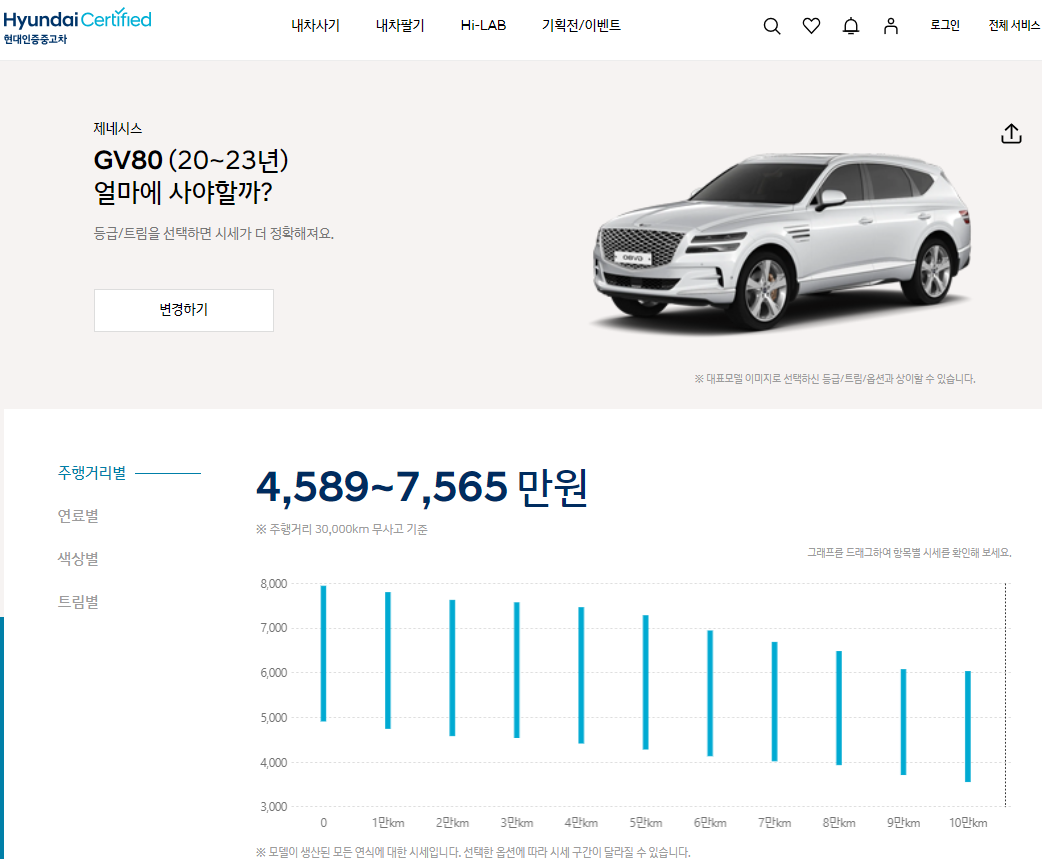Click the 1만km axis label
1042x859 pixels.
pos(388,823)
